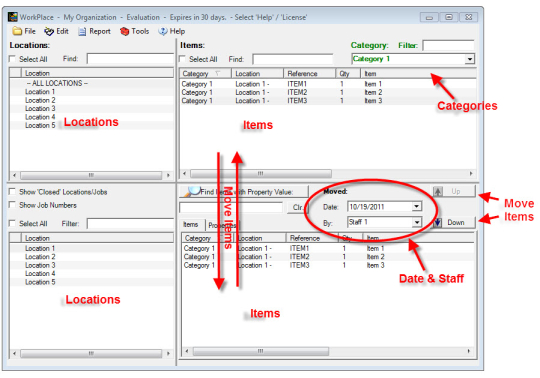Select Location 3 in bottom Locations list

pyautogui.click(x=92, y=265)
